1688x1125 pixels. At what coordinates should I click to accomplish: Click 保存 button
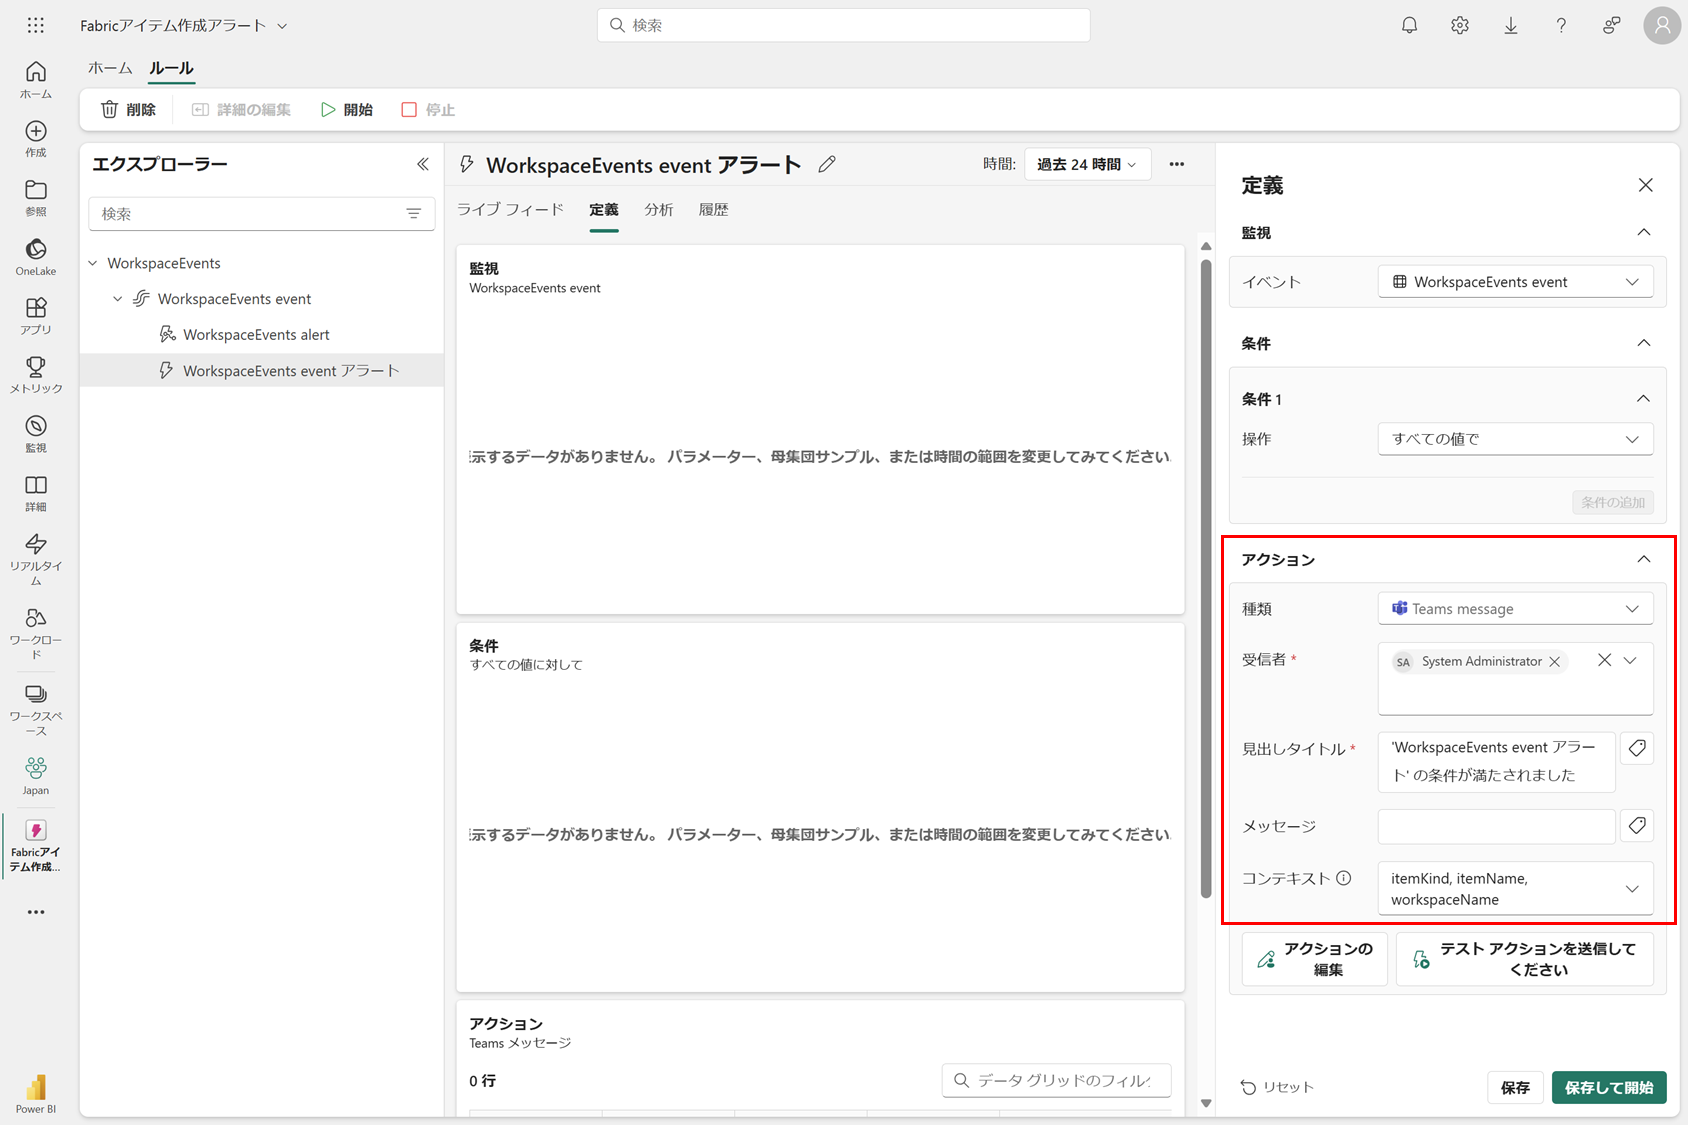coord(1515,1087)
